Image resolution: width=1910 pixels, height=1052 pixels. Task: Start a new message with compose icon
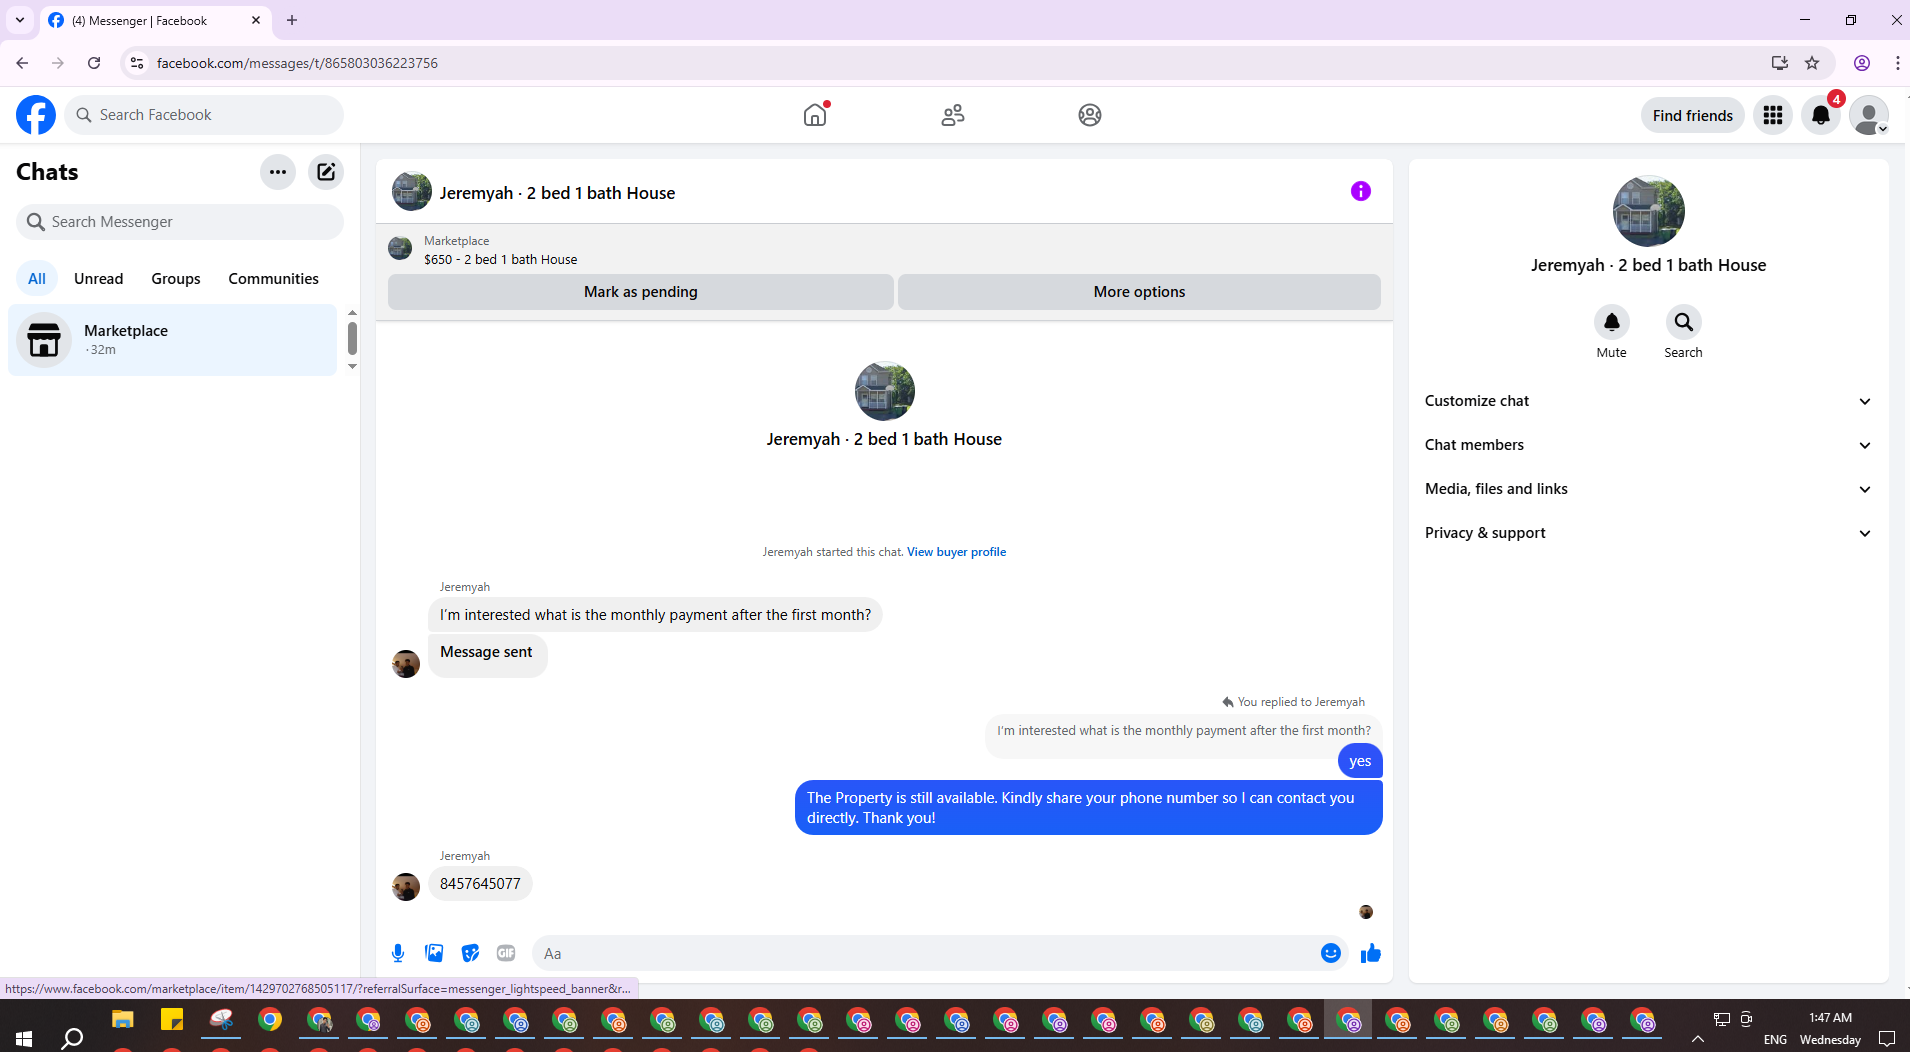point(326,172)
